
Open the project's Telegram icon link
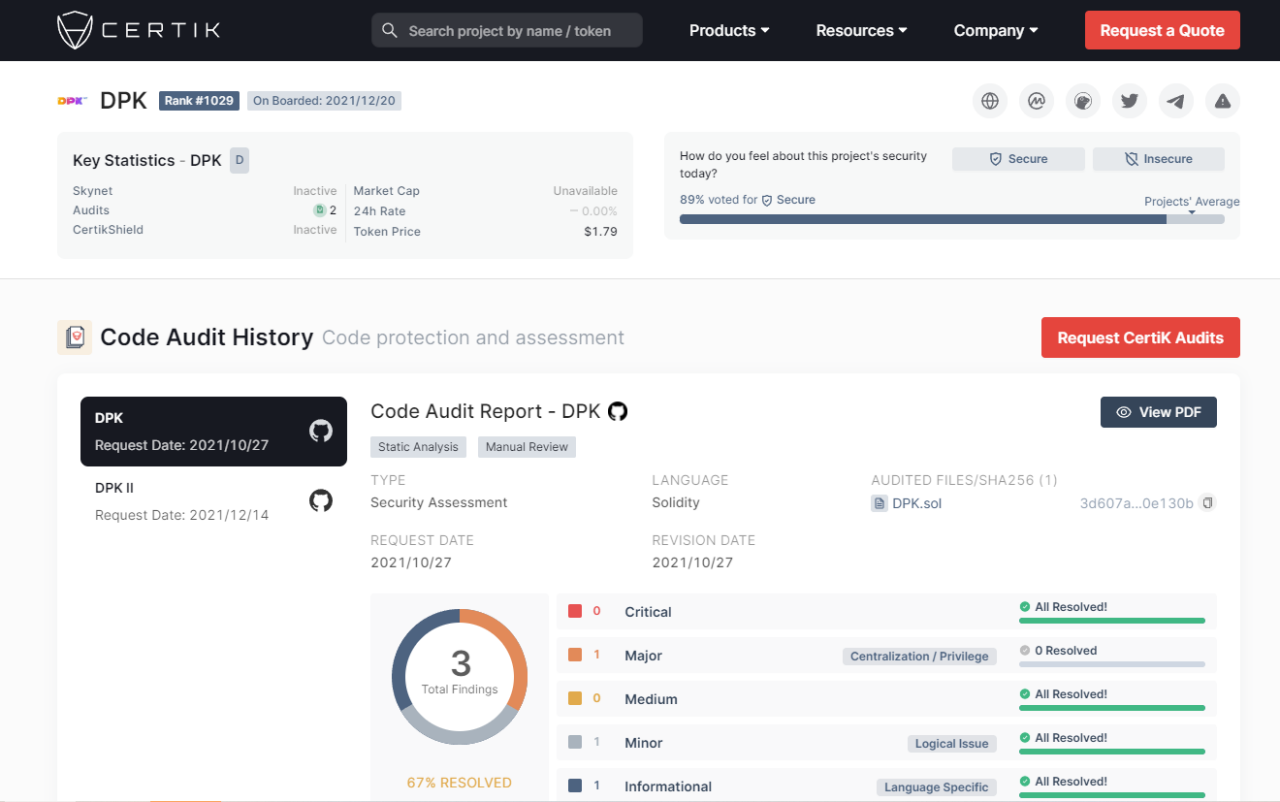pos(1176,101)
